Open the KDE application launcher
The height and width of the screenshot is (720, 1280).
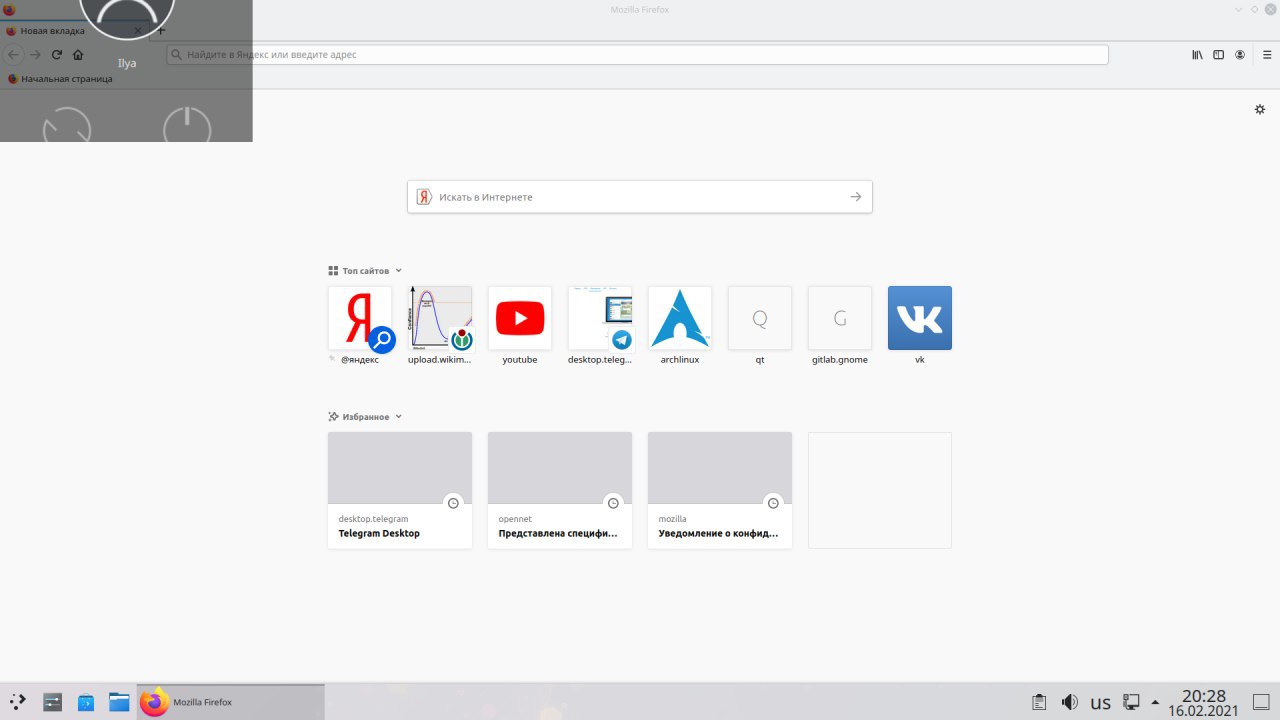pyautogui.click(x=18, y=702)
